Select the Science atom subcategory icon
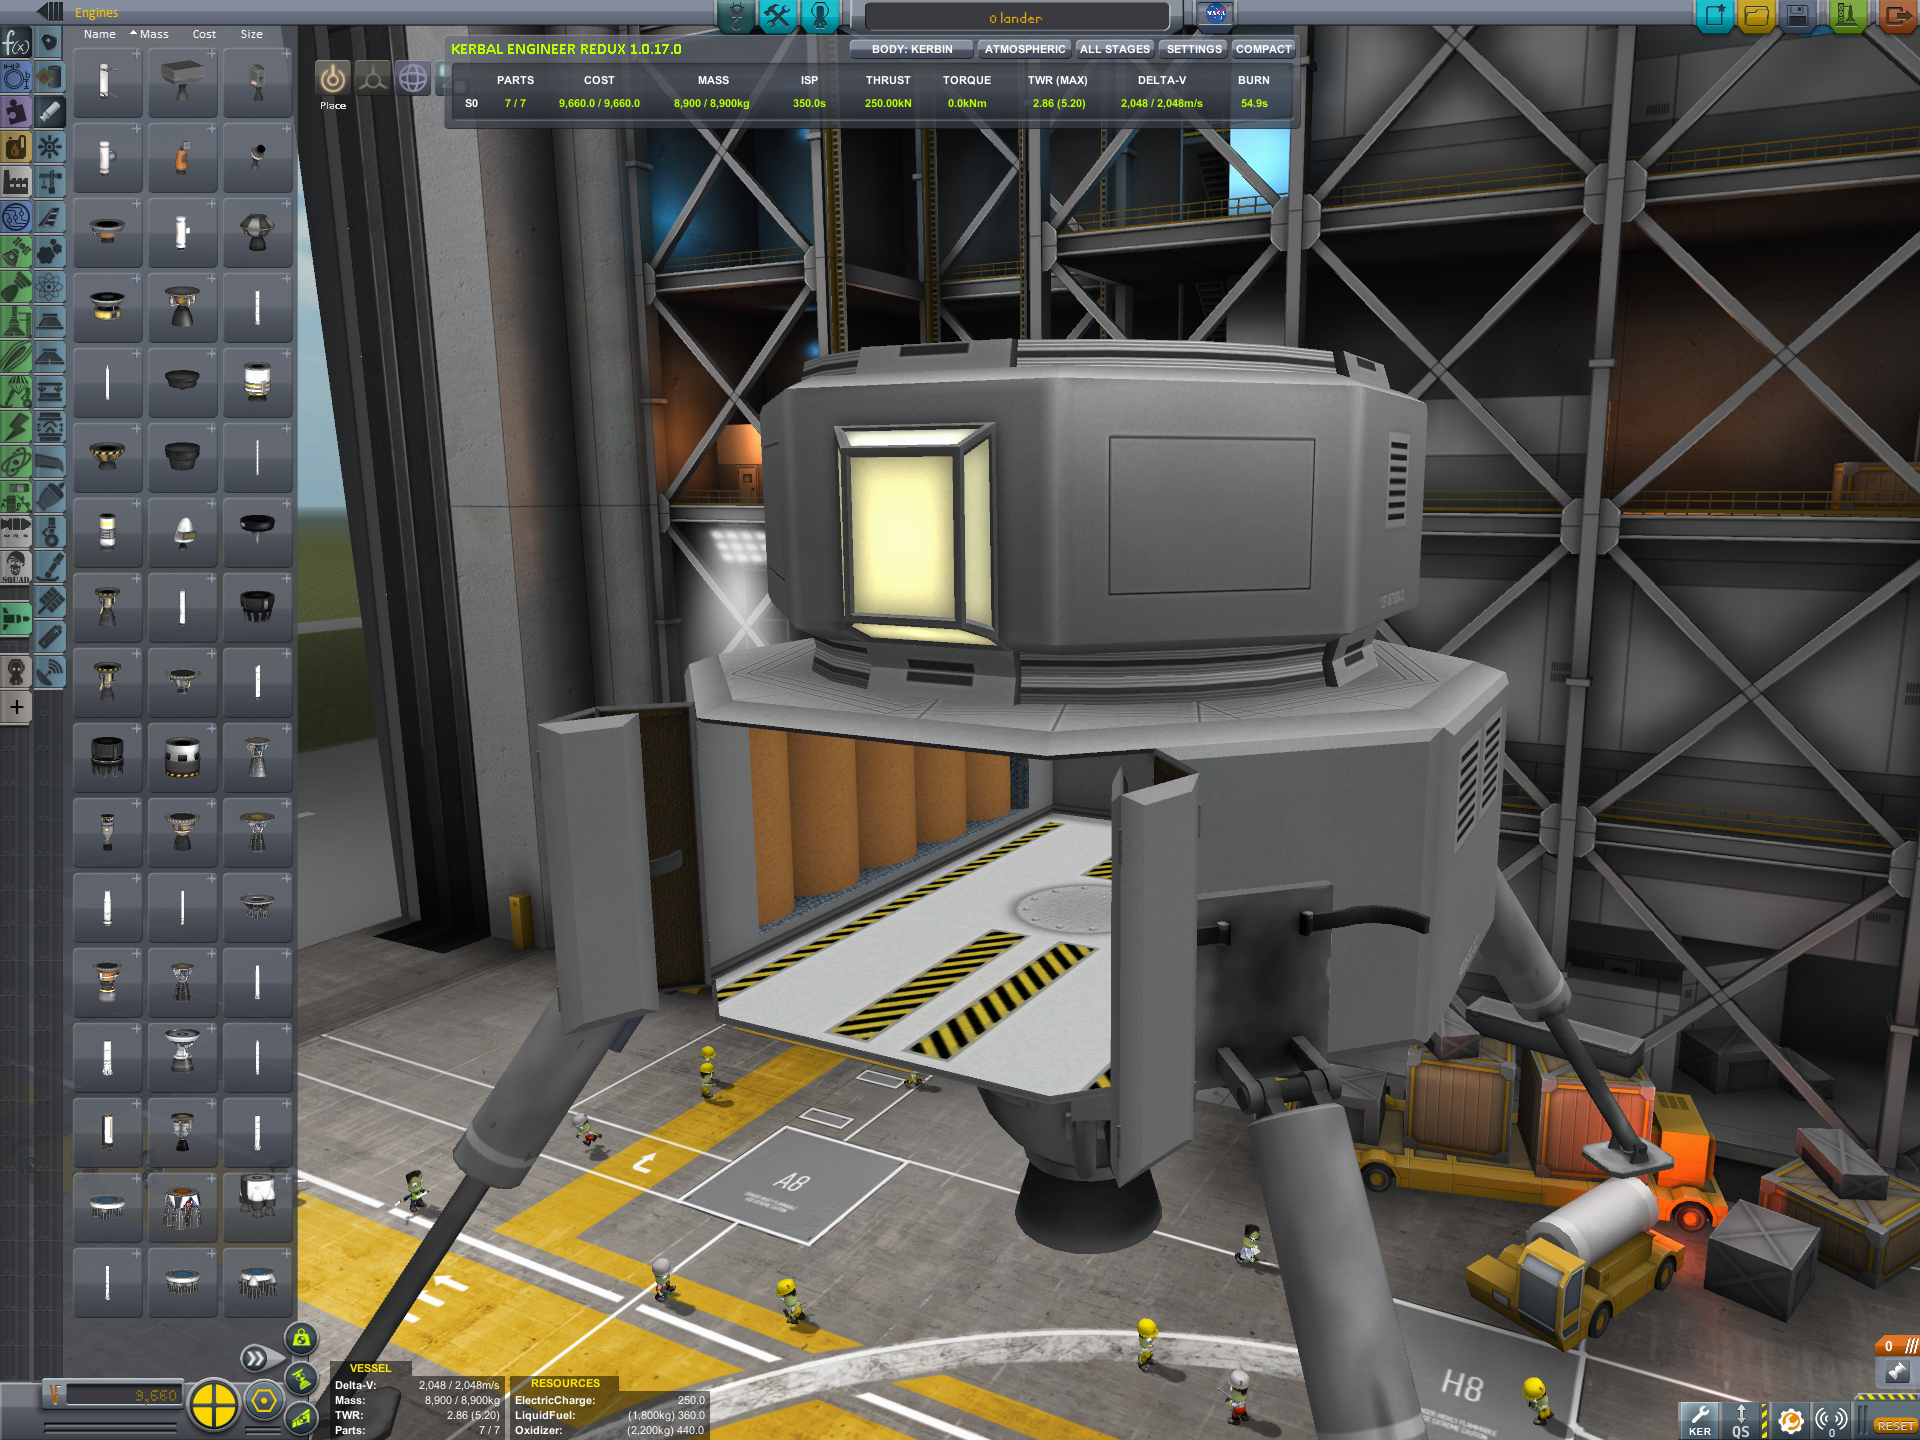This screenshot has width=1920, height=1440. tap(49, 287)
